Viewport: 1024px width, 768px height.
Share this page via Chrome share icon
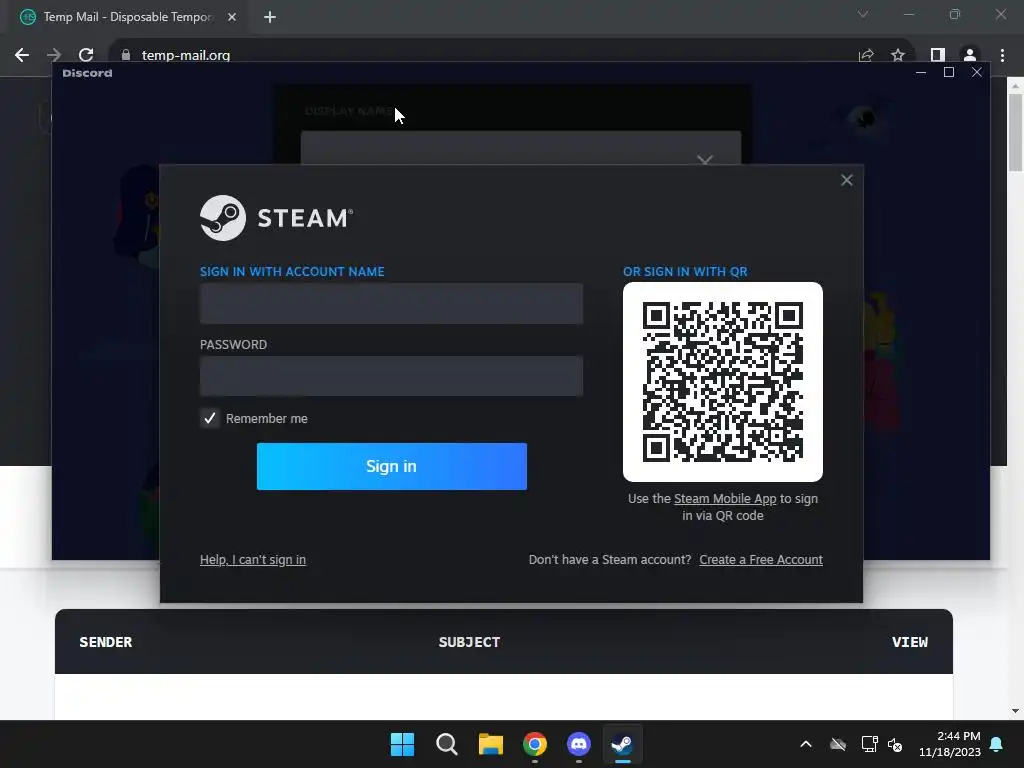(866, 55)
